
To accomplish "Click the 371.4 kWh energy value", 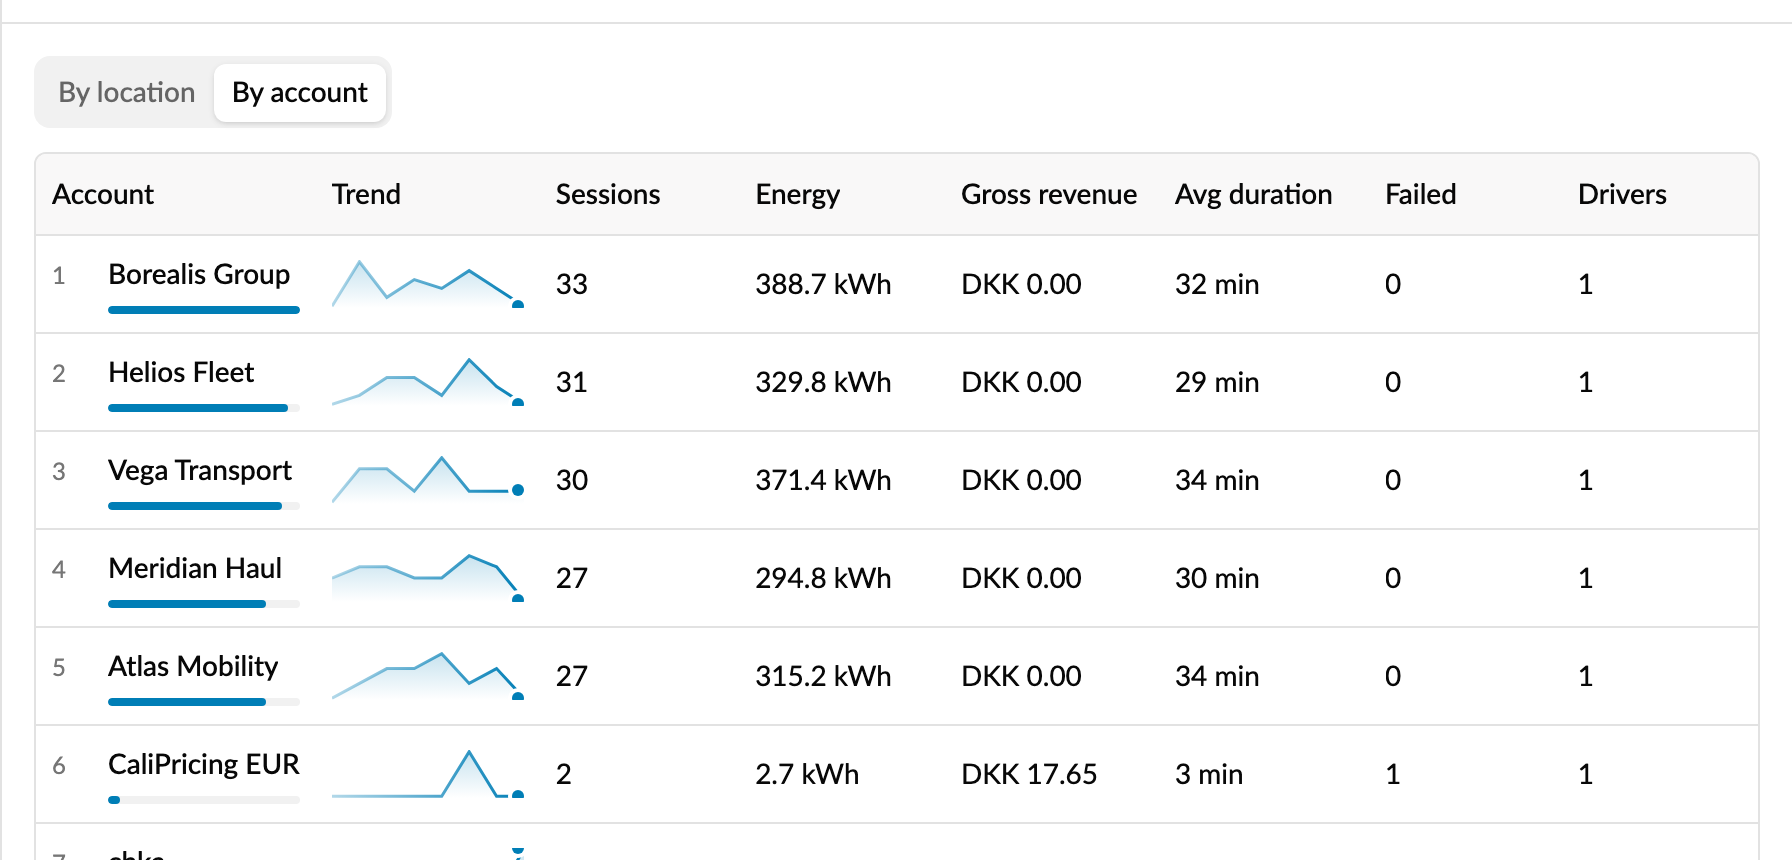I will click(x=823, y=480).
